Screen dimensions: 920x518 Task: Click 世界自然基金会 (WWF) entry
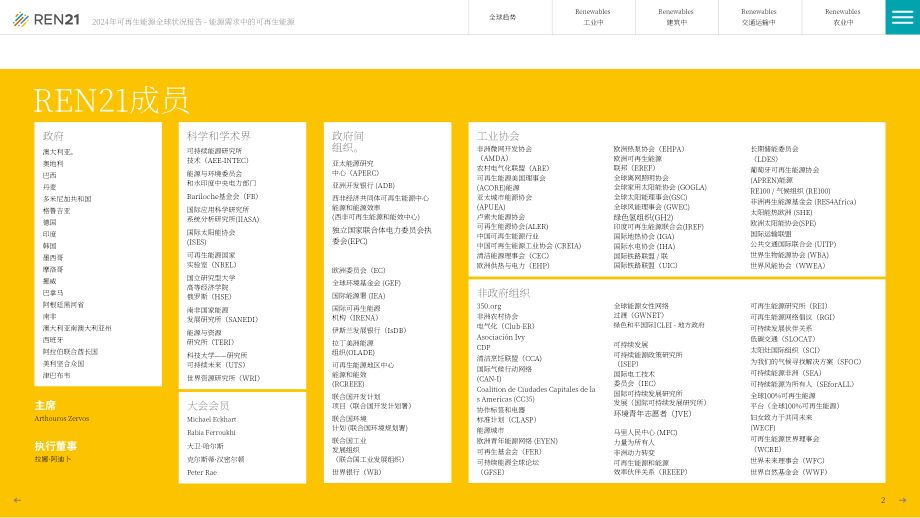coord(788,472)
